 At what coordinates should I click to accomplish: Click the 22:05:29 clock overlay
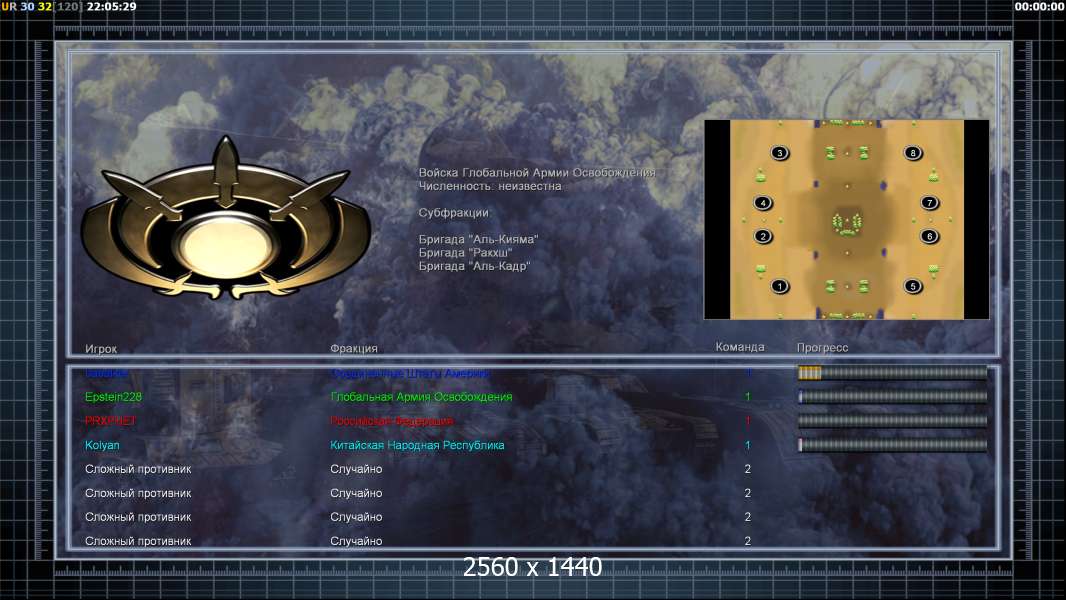[111, 6]
